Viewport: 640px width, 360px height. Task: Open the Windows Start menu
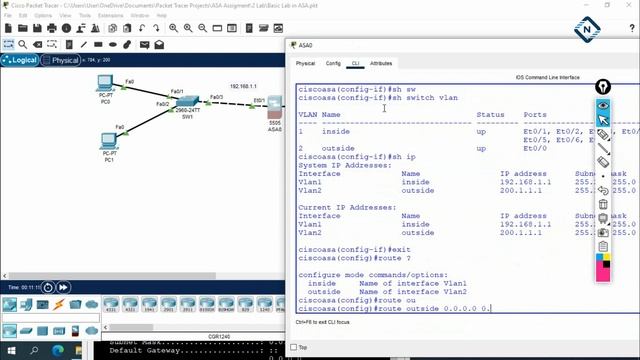coord(11,351)
